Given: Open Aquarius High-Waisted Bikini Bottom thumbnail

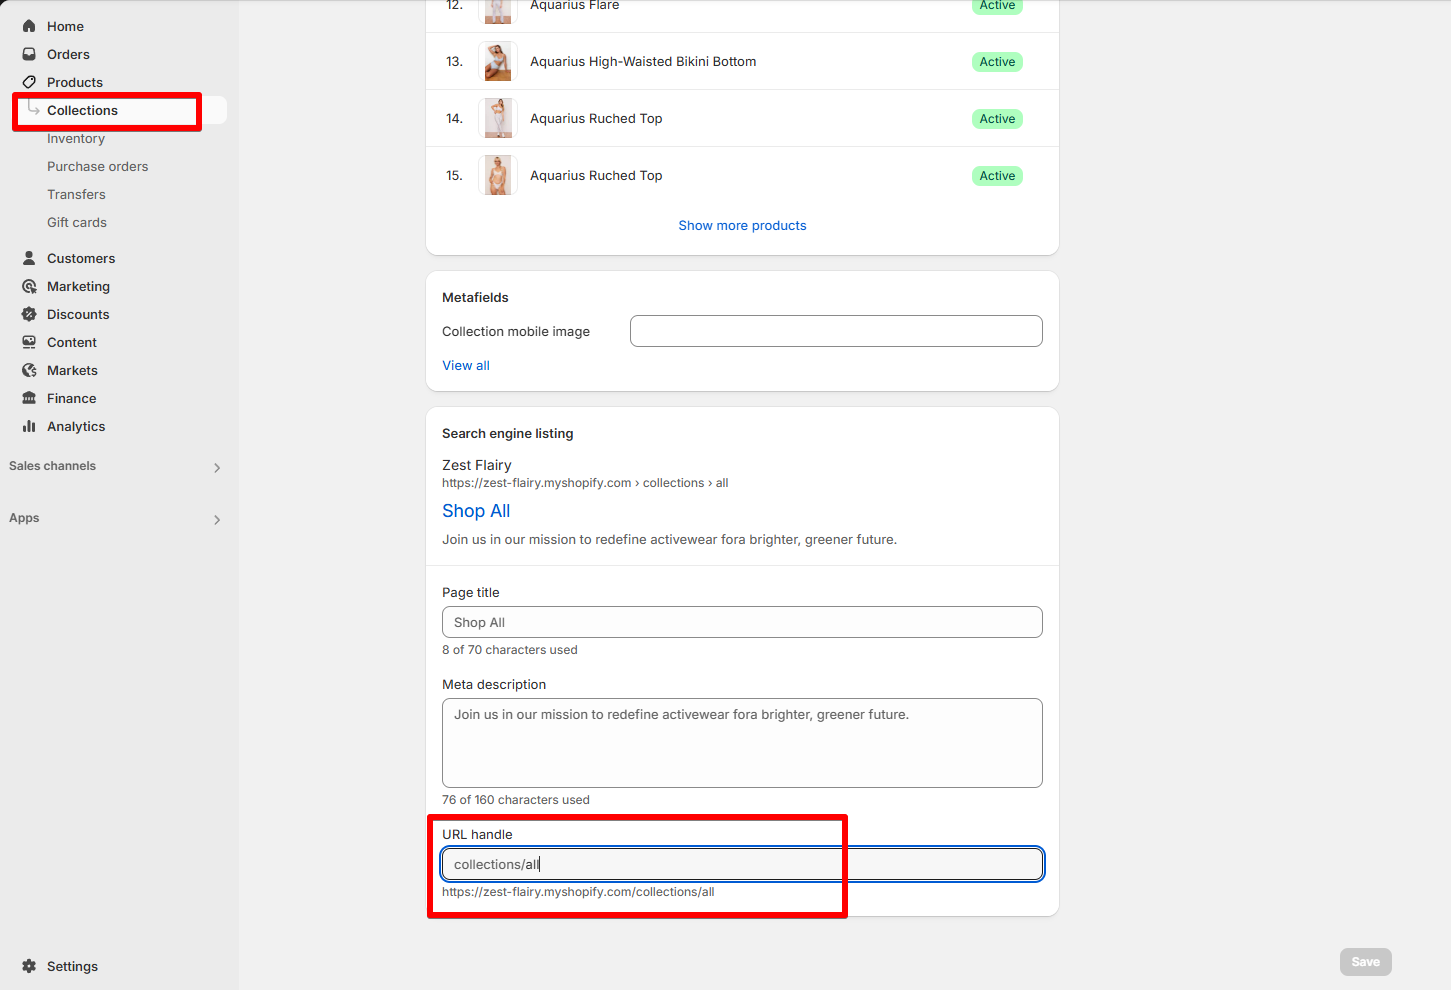Looking at the screenshot, I should click(x=498, y=61).
